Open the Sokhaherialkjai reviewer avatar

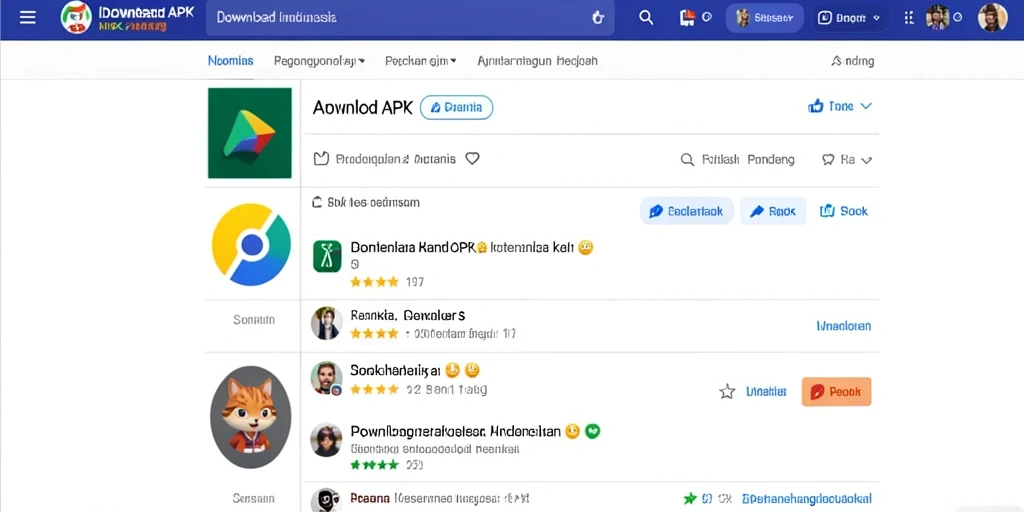tap(327, 378)
